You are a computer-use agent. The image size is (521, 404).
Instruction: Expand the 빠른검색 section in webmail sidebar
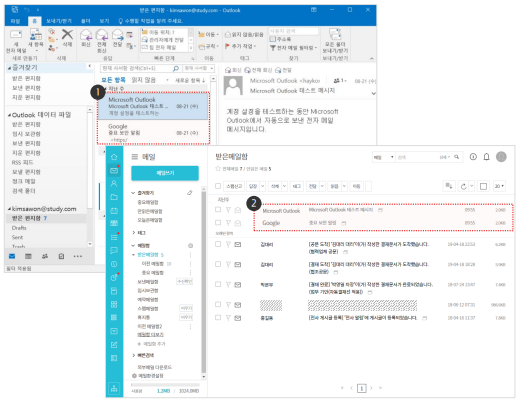point(133,355)
